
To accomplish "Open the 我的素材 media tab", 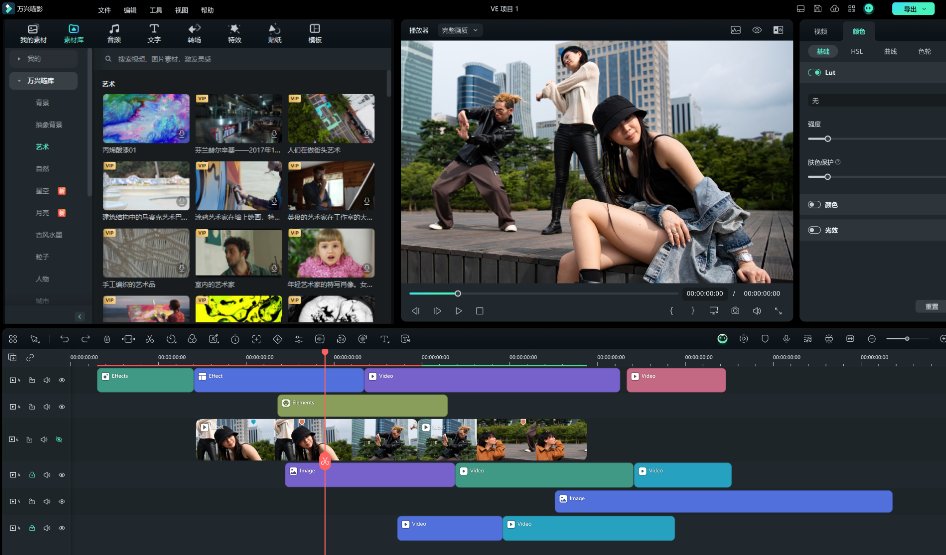I will [33, 33].
